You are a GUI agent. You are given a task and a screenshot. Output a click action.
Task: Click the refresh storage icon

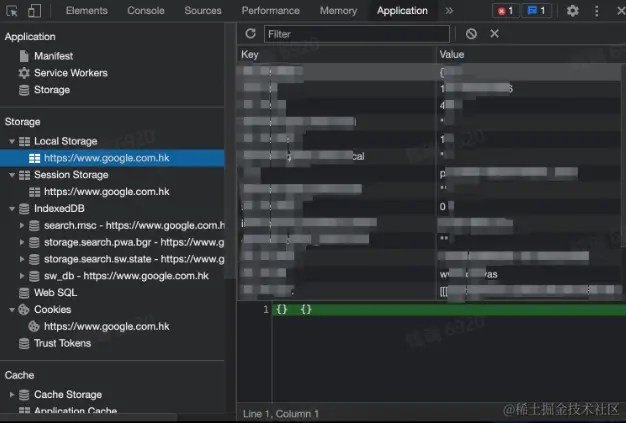(250, 34)
